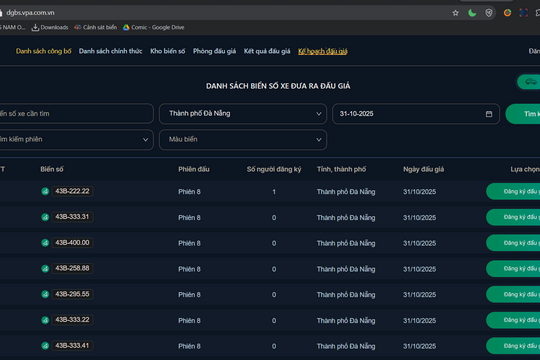Click the green moon extension icon
Screen dimensions: 540x360
click(472, 13)
